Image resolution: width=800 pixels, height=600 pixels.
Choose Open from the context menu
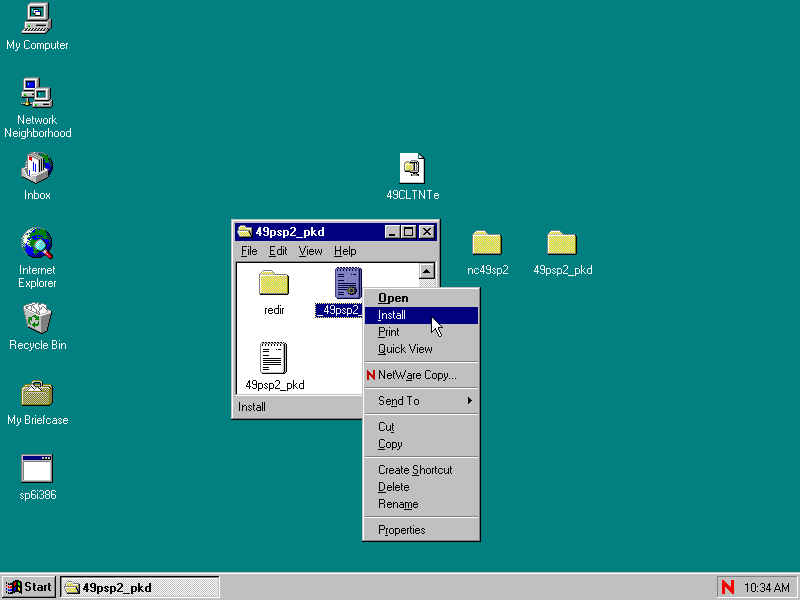coord(421,298)
